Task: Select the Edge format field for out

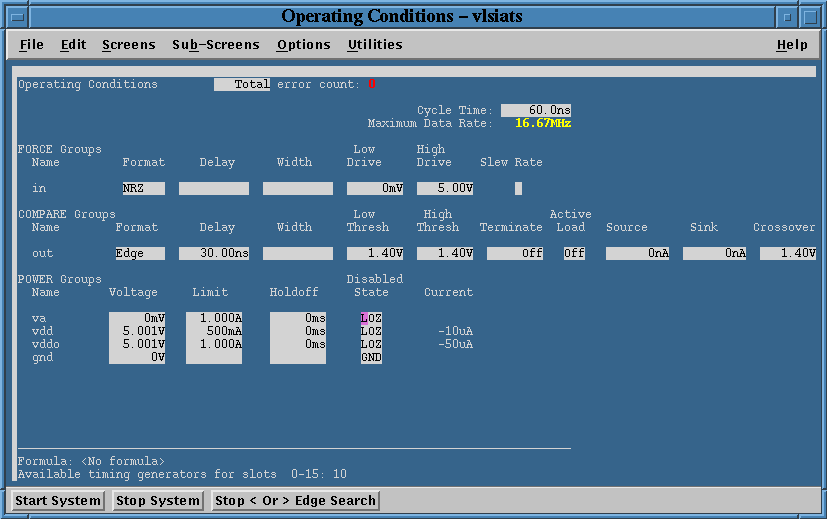Action: tap(140, 253)
